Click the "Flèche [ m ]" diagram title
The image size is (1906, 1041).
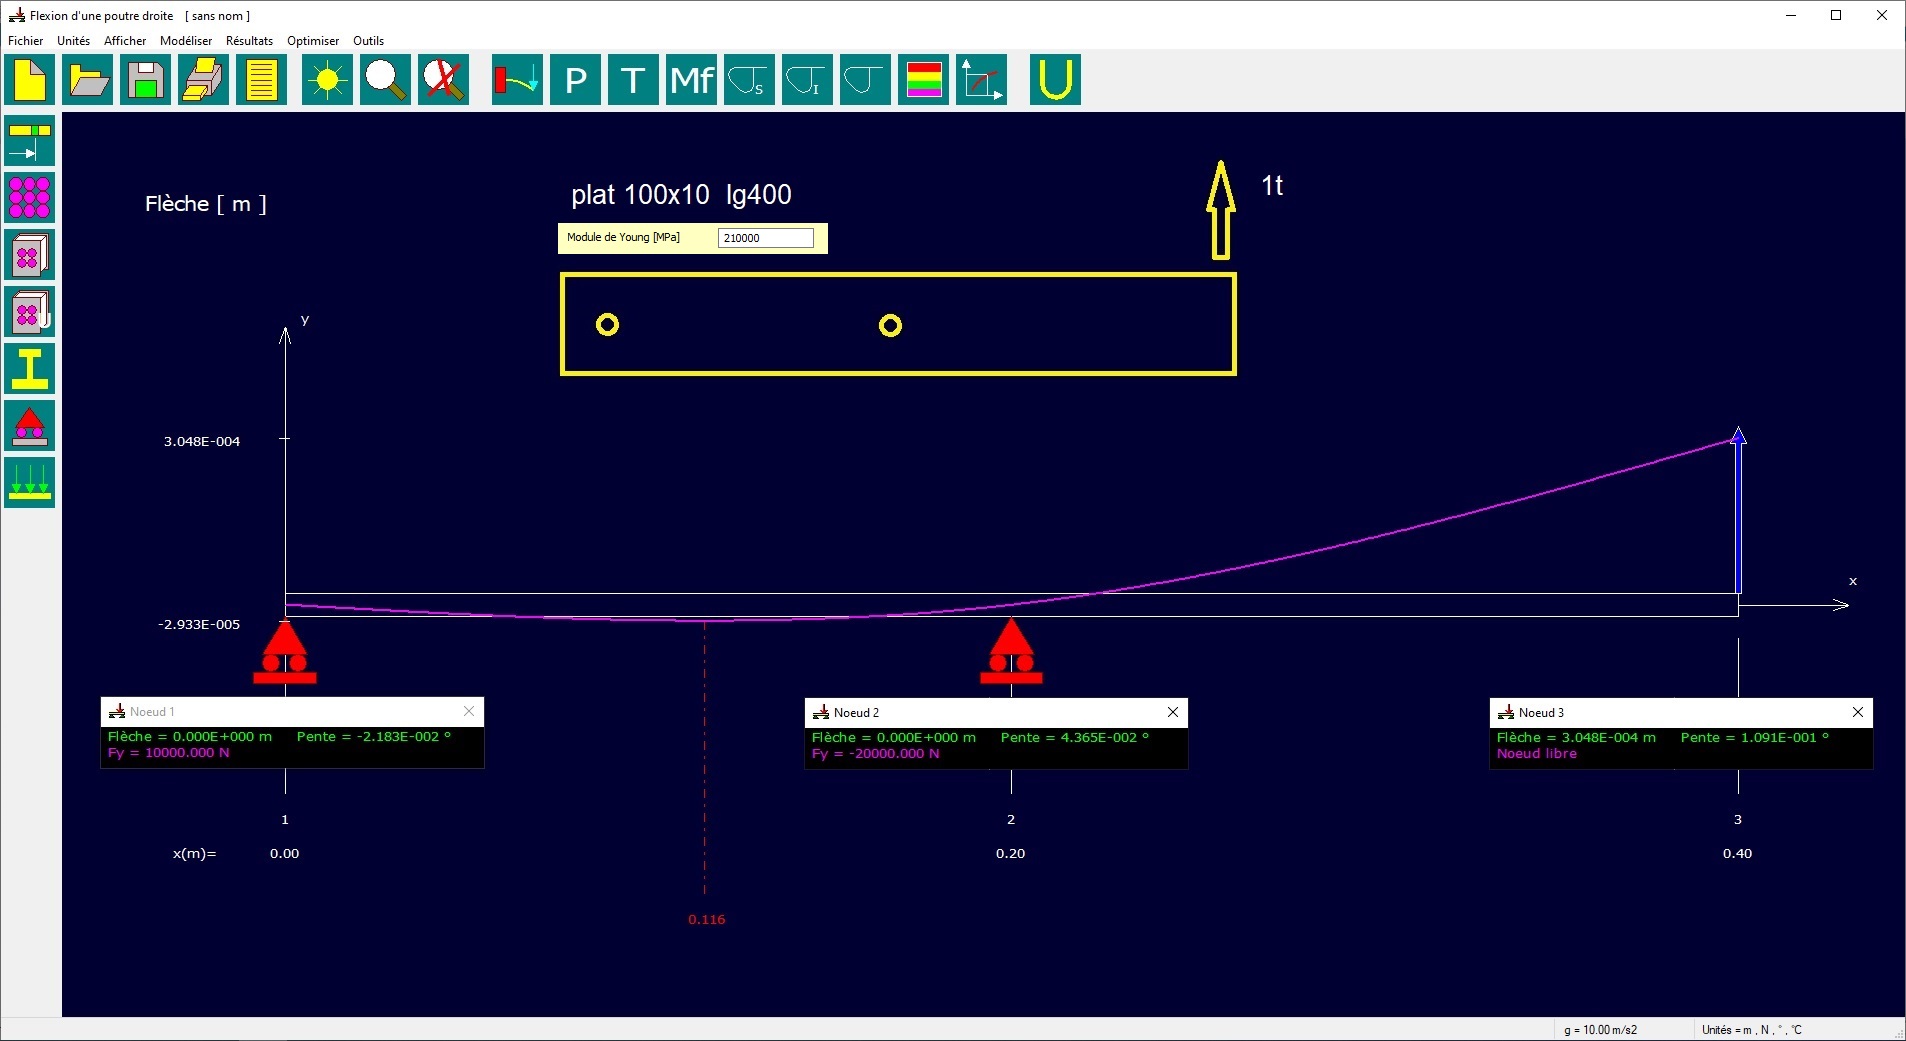[206, 204]
